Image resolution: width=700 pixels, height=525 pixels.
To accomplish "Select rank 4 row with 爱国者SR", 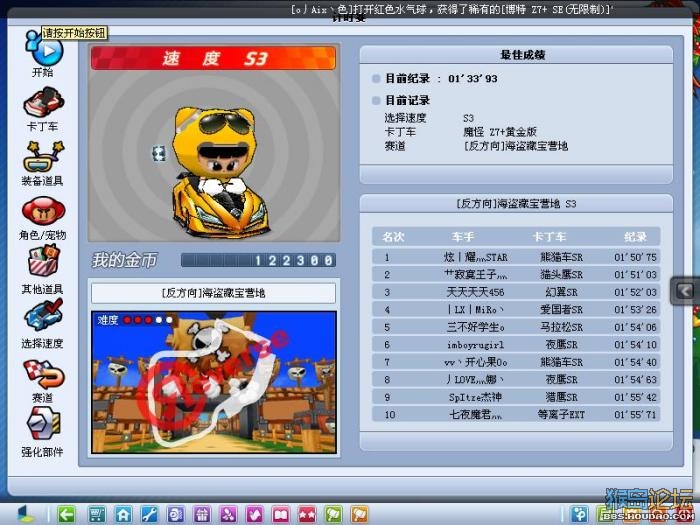I will [516, 309].
